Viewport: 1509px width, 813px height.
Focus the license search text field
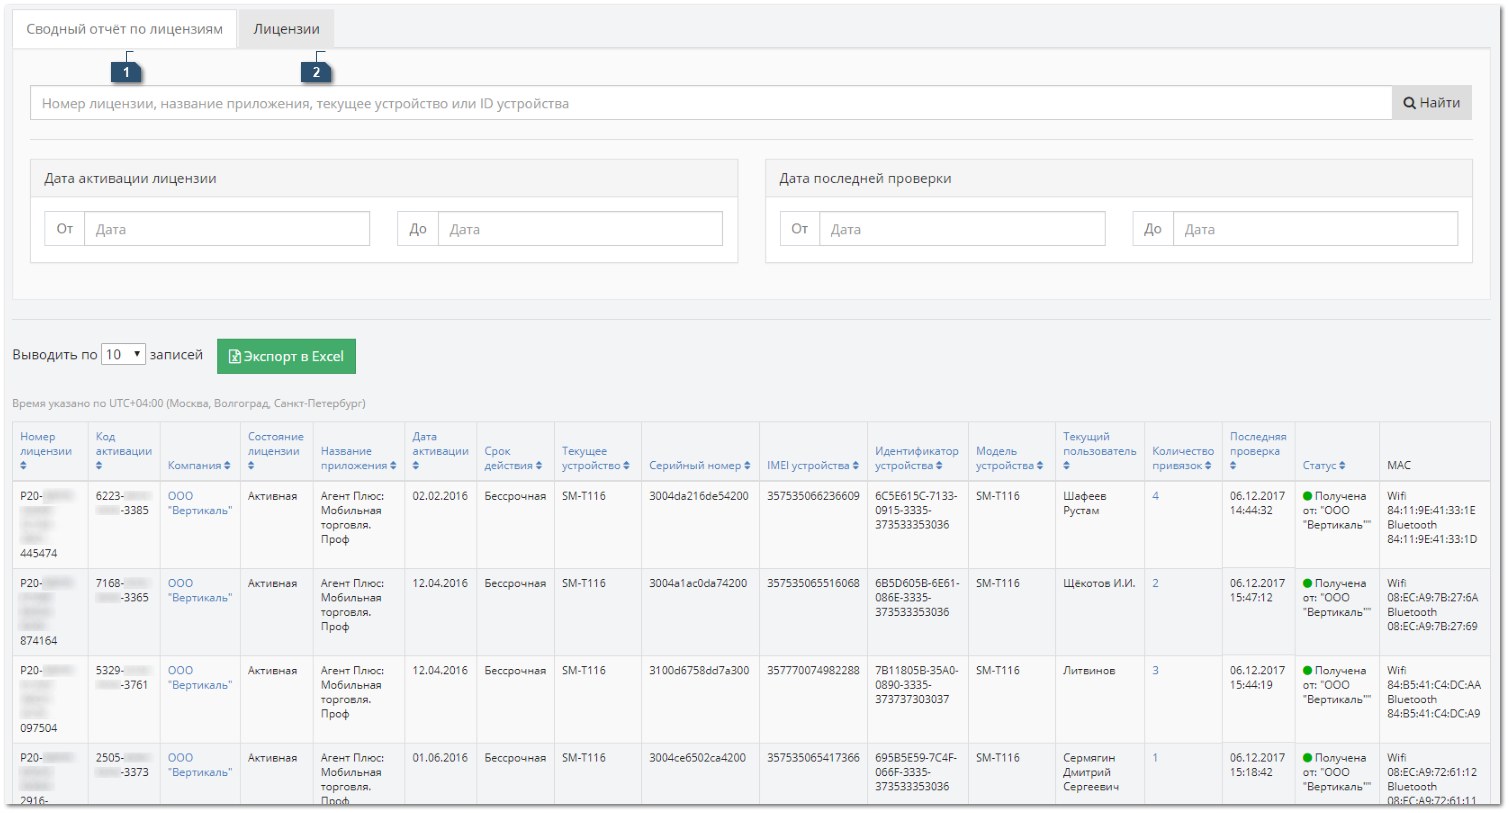pos(711,103)
